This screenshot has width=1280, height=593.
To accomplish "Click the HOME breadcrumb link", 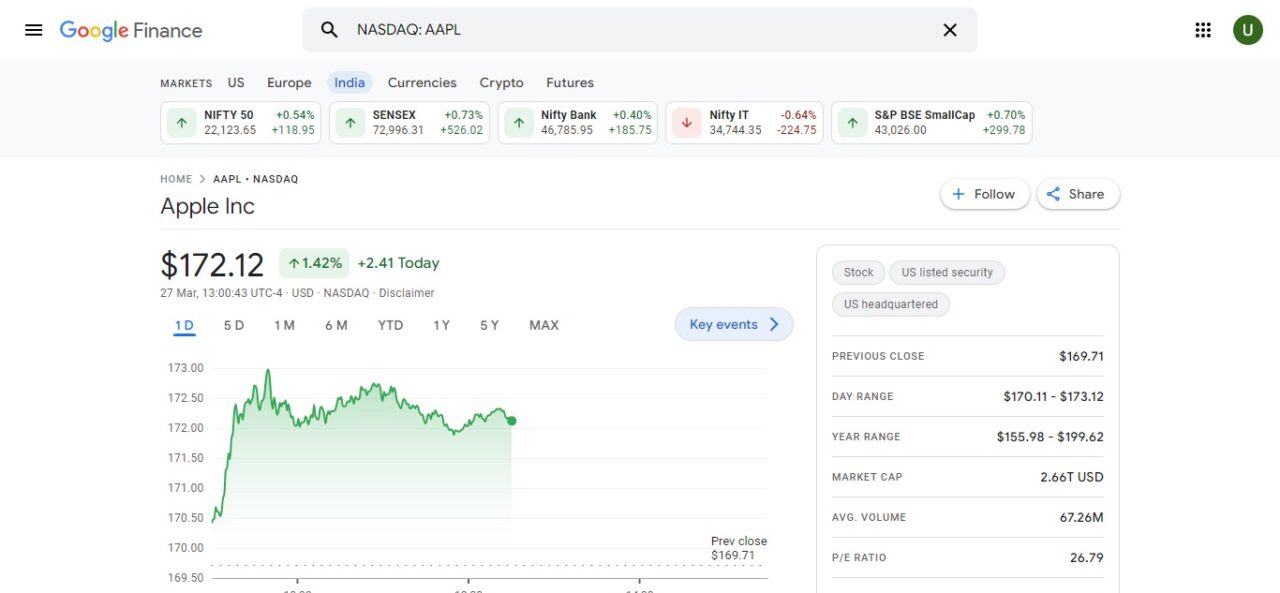I will pos(176,179).
